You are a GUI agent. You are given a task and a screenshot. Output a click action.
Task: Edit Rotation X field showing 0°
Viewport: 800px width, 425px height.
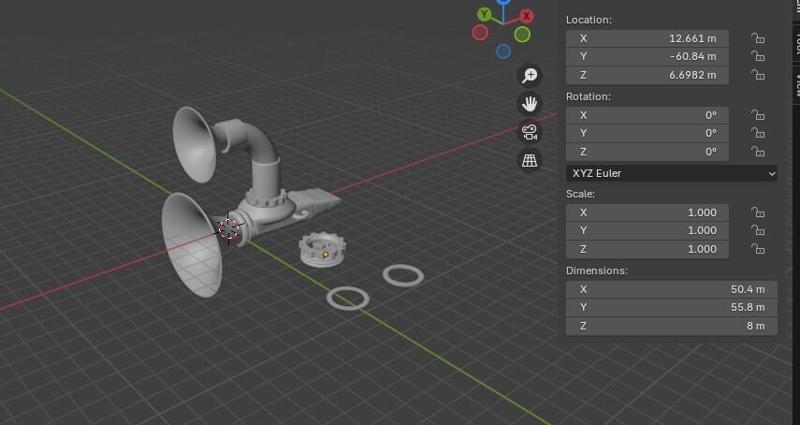point(647,115)
